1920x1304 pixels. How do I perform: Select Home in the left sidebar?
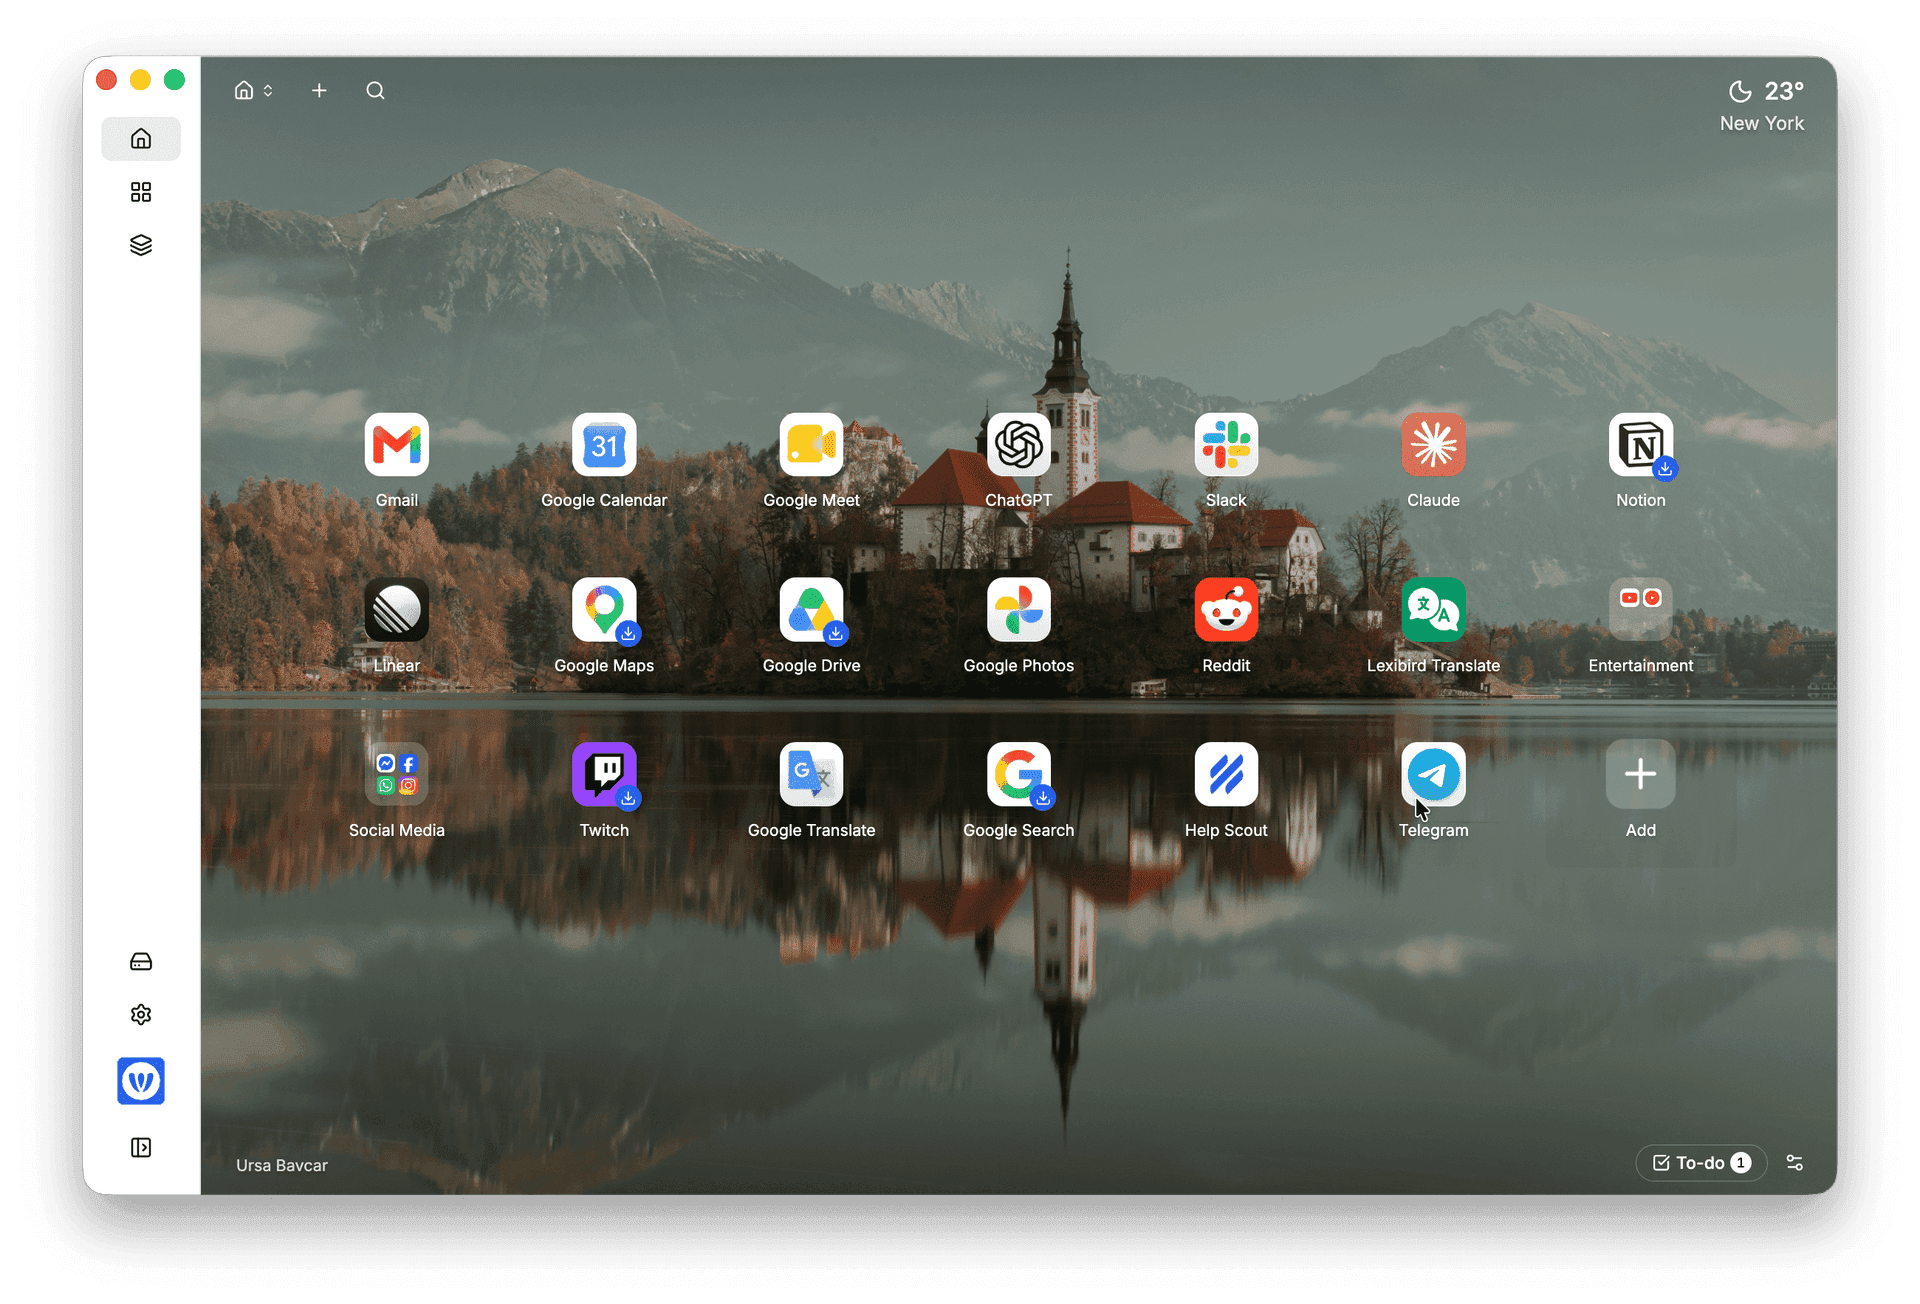[141, 139]
